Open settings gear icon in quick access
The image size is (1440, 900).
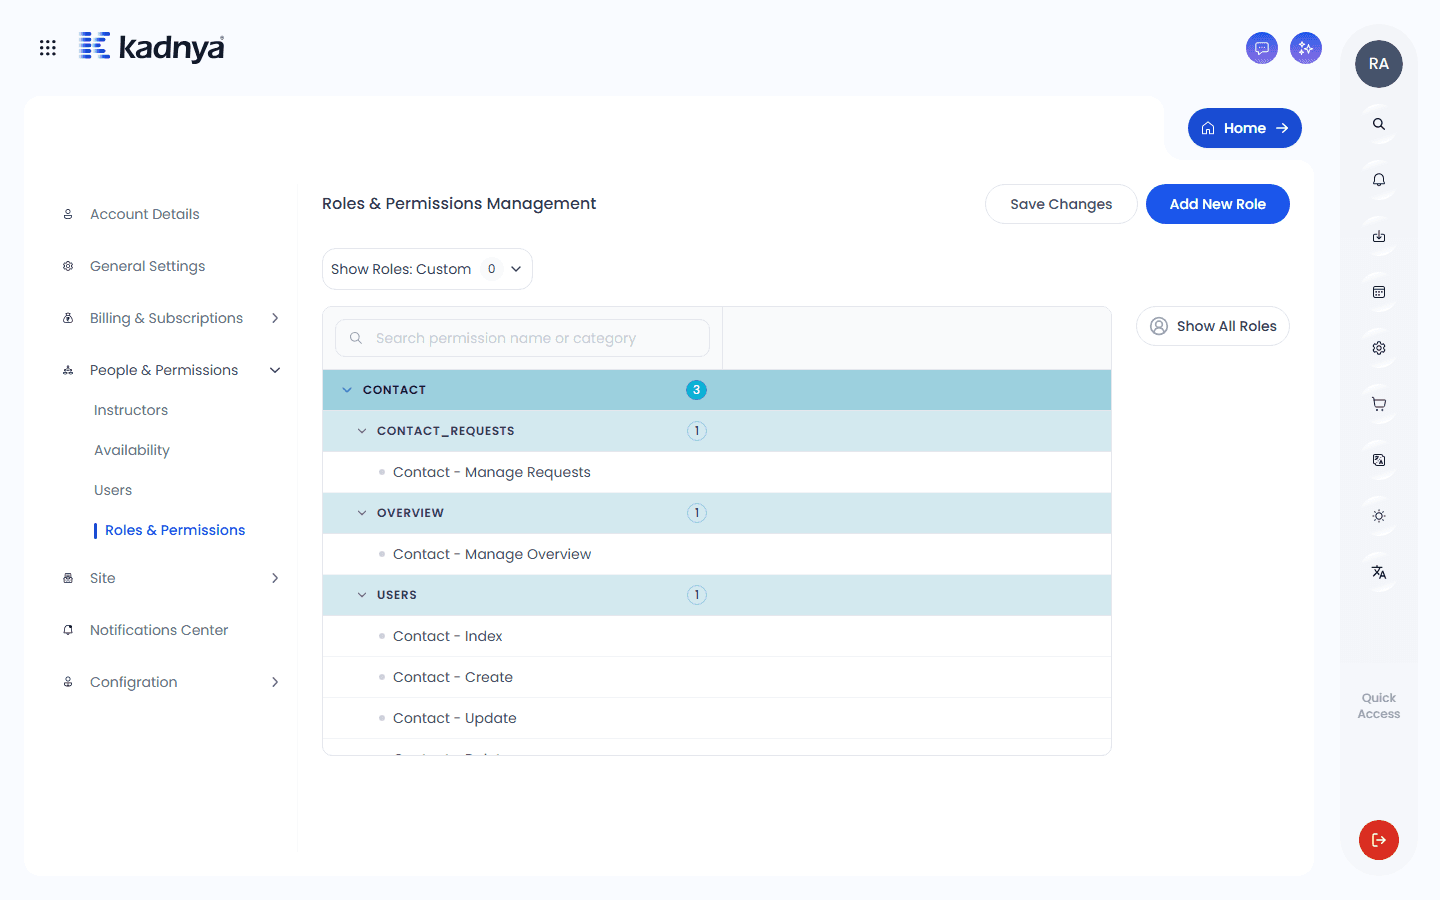(x=1379, y=348)
